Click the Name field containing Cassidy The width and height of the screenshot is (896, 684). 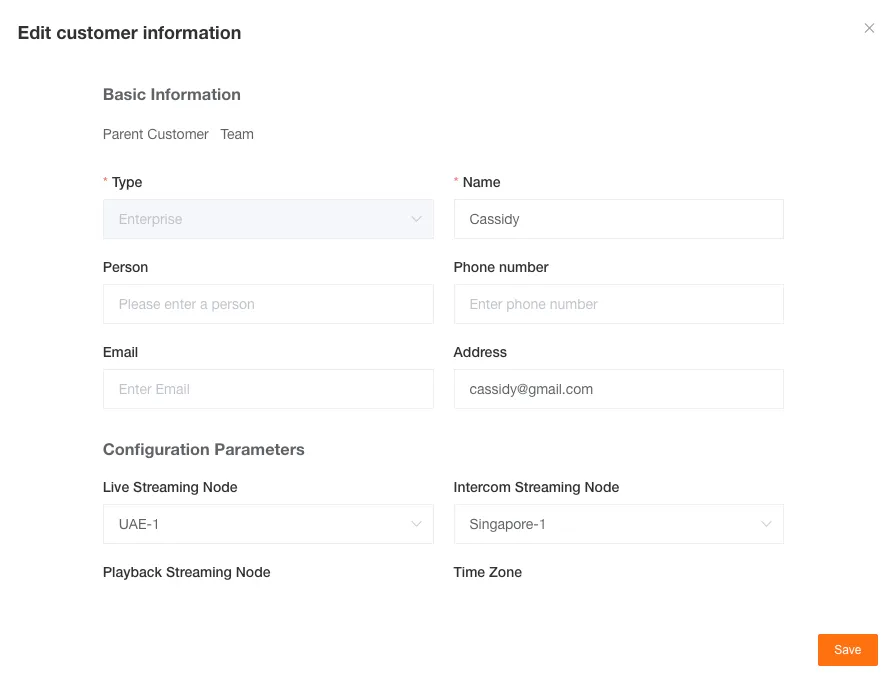point(618,218)
